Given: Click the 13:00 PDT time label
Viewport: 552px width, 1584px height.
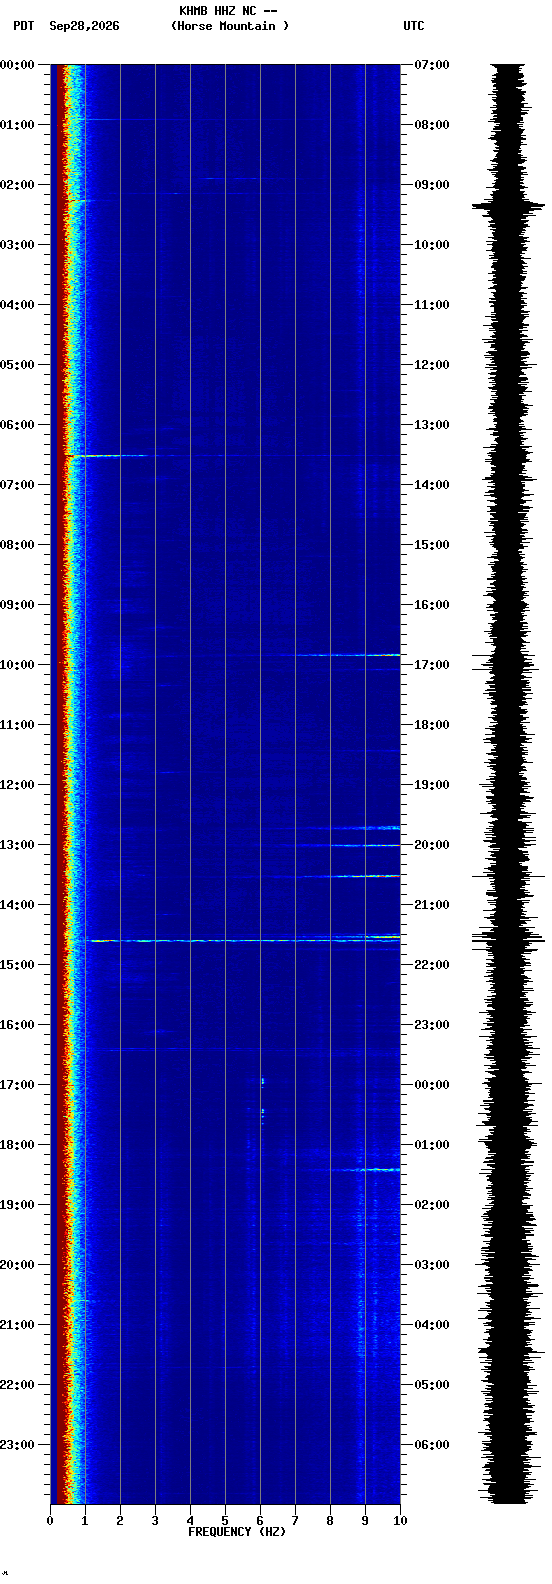Looking at the screenshot, I should (x=17, y=845).
